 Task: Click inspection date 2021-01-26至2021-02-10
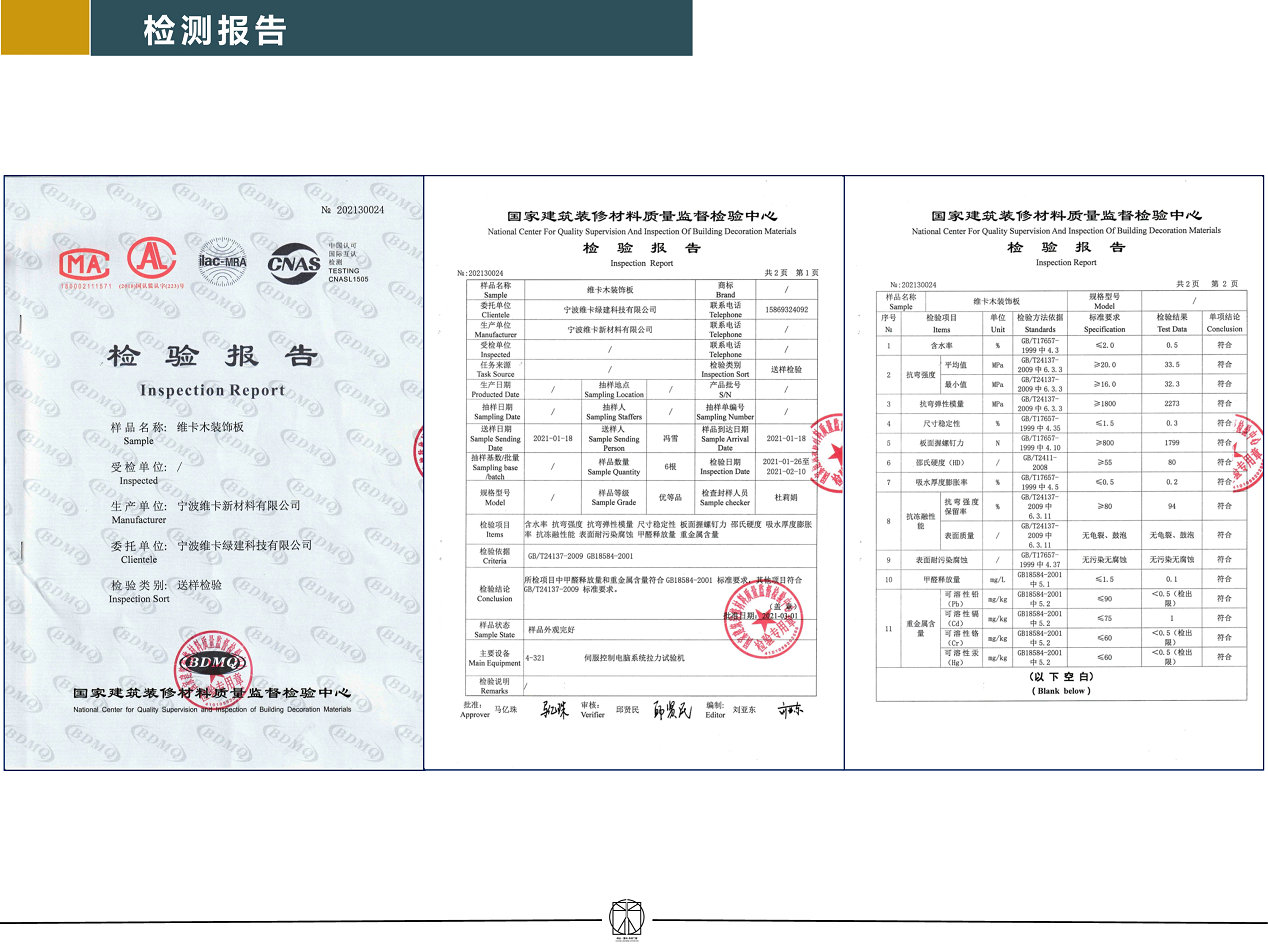[787, 466]
